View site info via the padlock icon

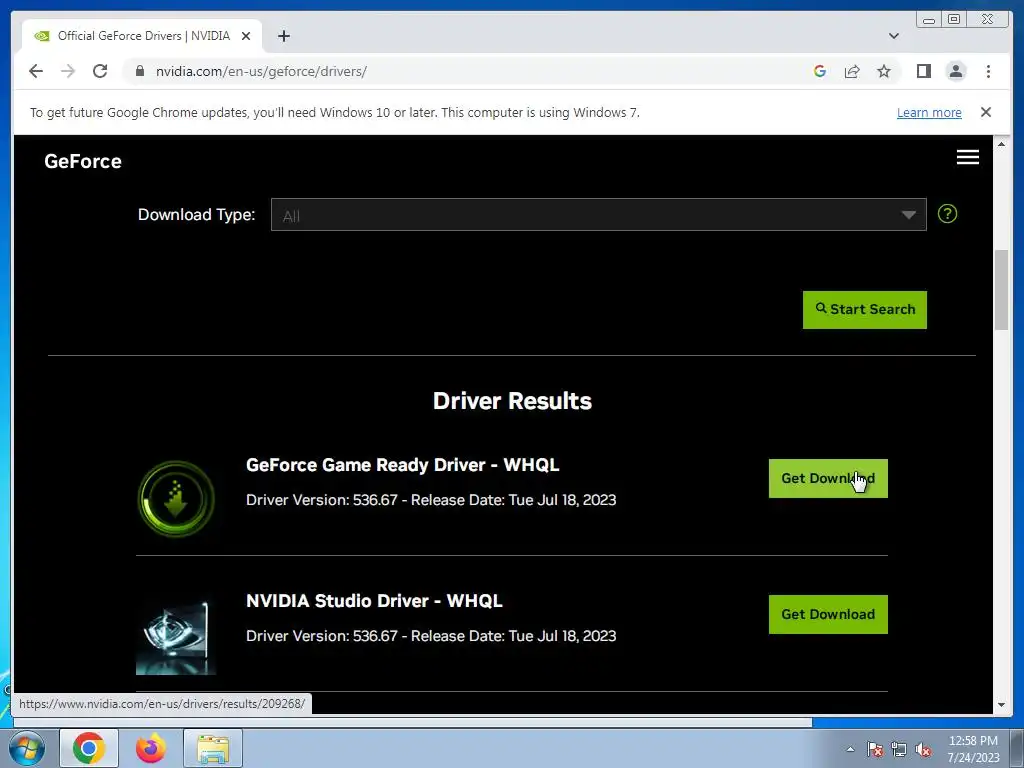(x=140, y=71)
